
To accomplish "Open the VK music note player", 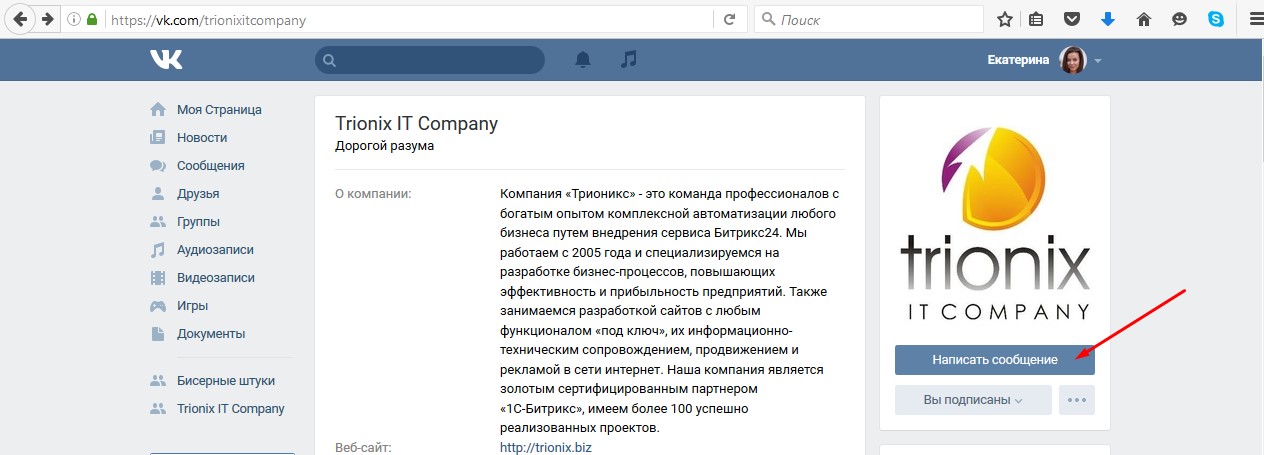I will 628,60.
